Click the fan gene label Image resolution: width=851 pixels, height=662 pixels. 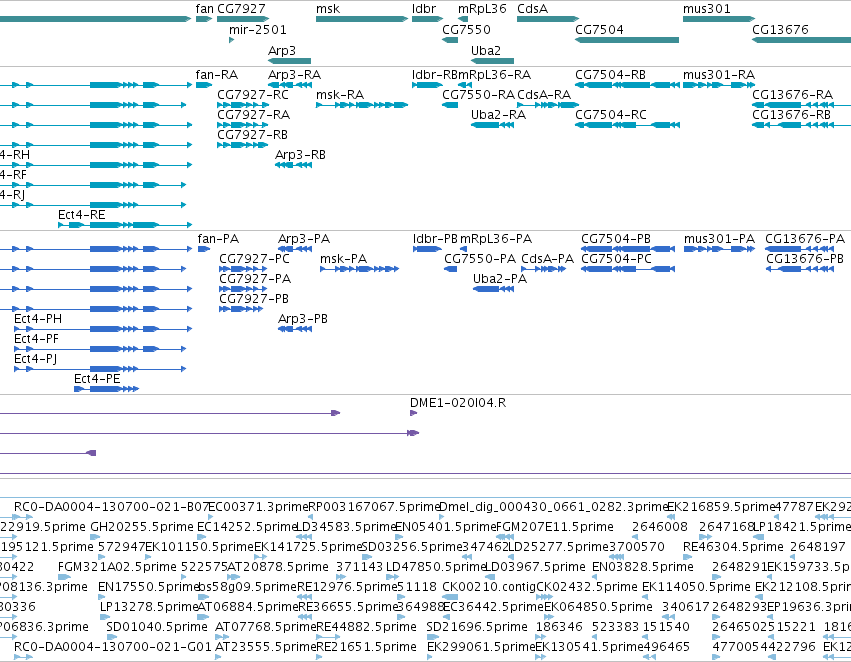[x=204, y=9]
